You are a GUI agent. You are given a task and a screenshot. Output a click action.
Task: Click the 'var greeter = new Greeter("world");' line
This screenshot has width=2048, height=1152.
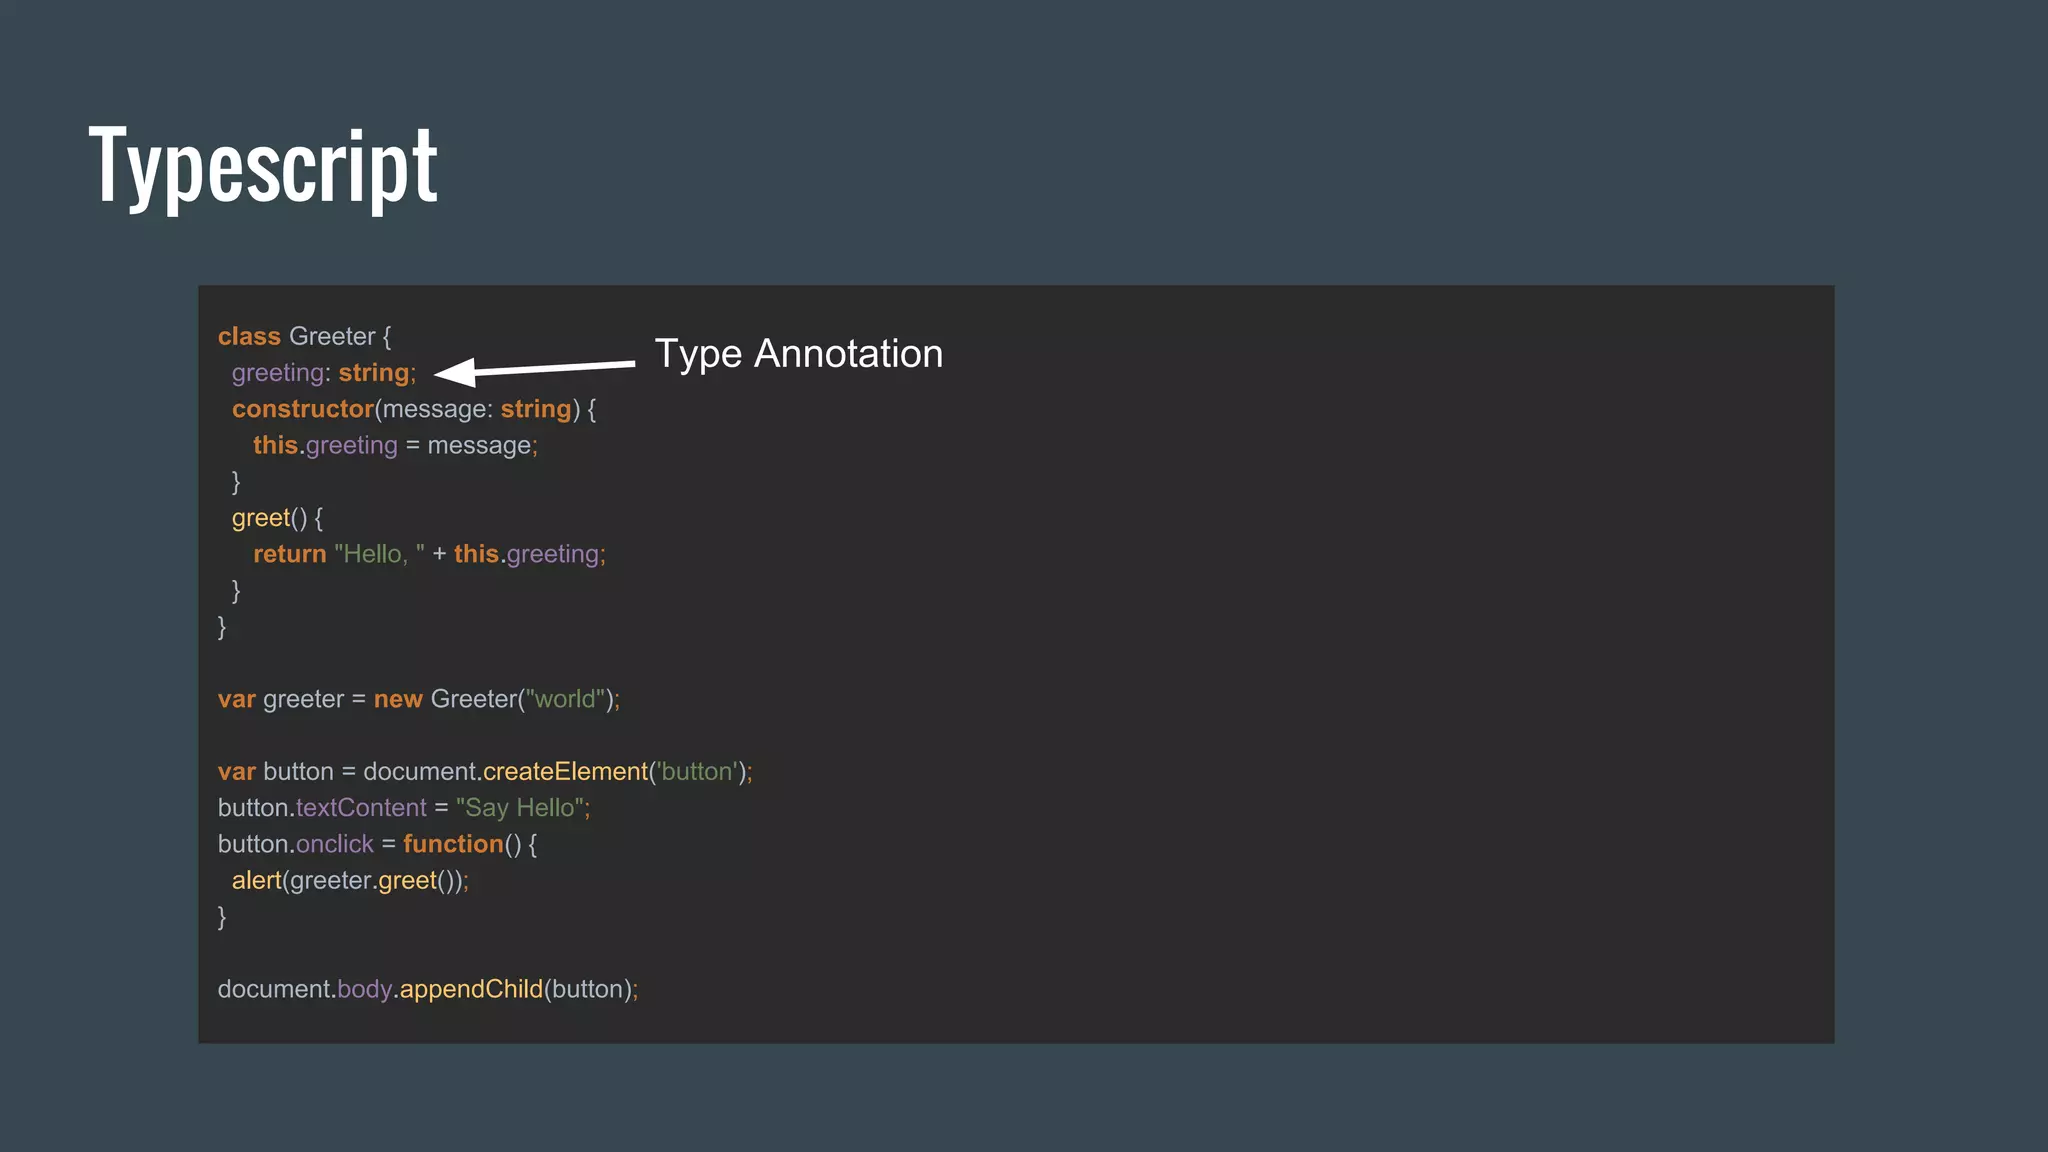pyautogui.click(x=419, y=699)
